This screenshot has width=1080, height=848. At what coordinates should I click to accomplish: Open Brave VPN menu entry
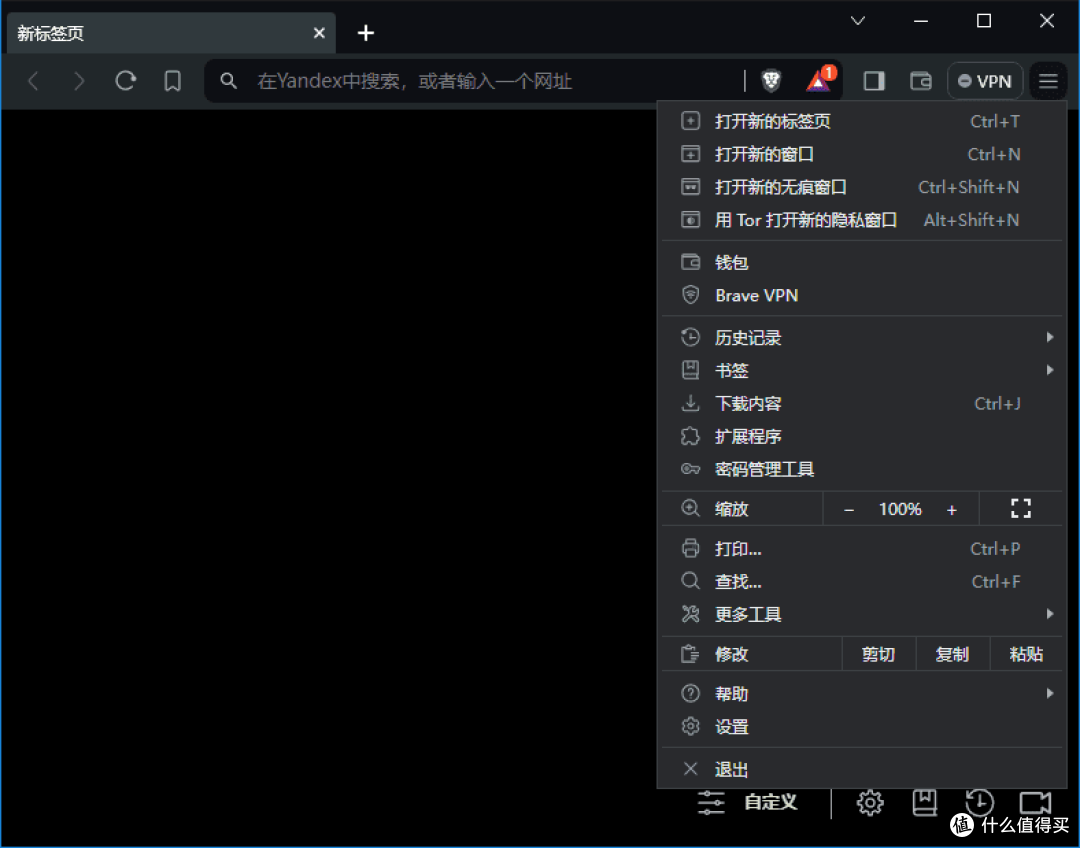[x=861, y=296]
